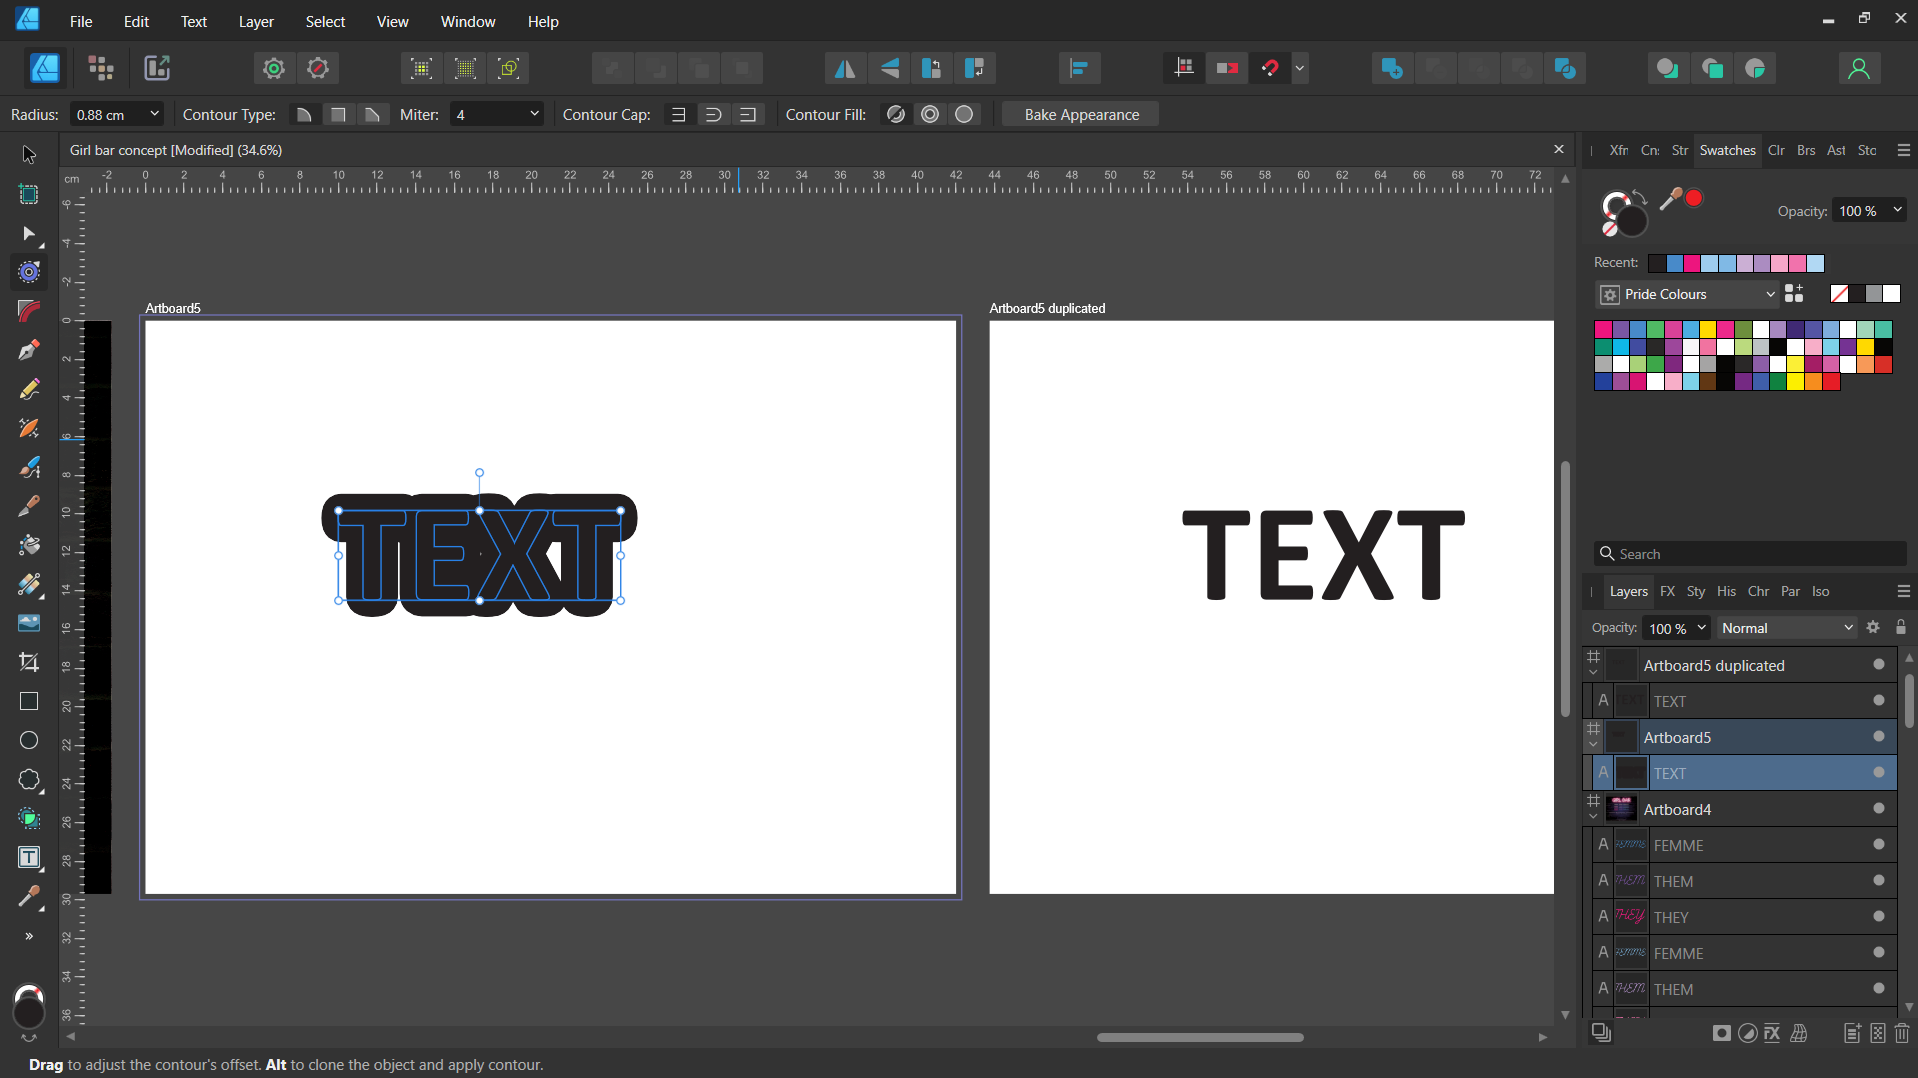The width and height of the screenshot is (1918, 1078).
Task: Select the Pen tool
Action: 29,350
